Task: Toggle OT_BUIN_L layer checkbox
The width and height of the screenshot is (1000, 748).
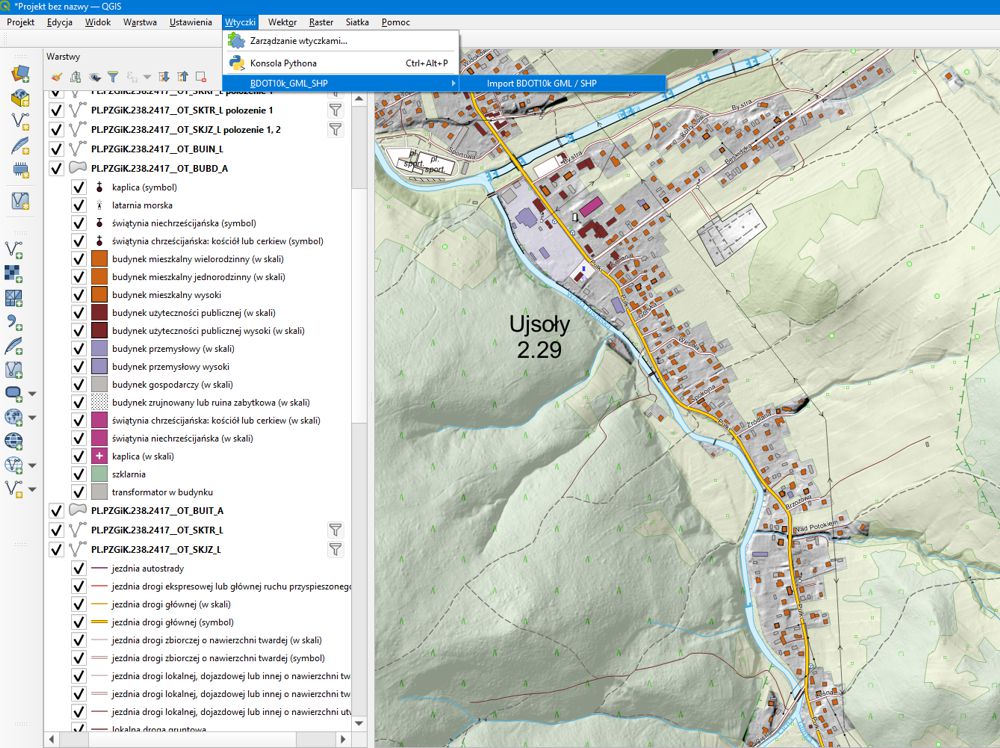Action: point(56,149)
